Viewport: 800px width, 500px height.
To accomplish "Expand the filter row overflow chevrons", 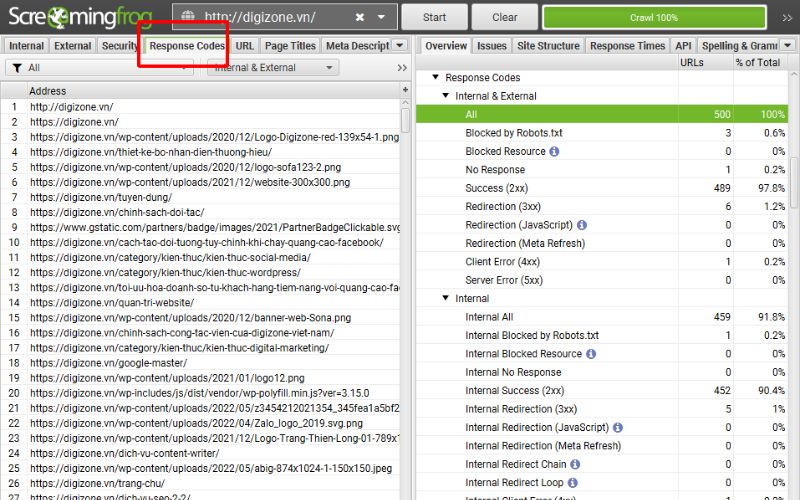I will point(402,68).
